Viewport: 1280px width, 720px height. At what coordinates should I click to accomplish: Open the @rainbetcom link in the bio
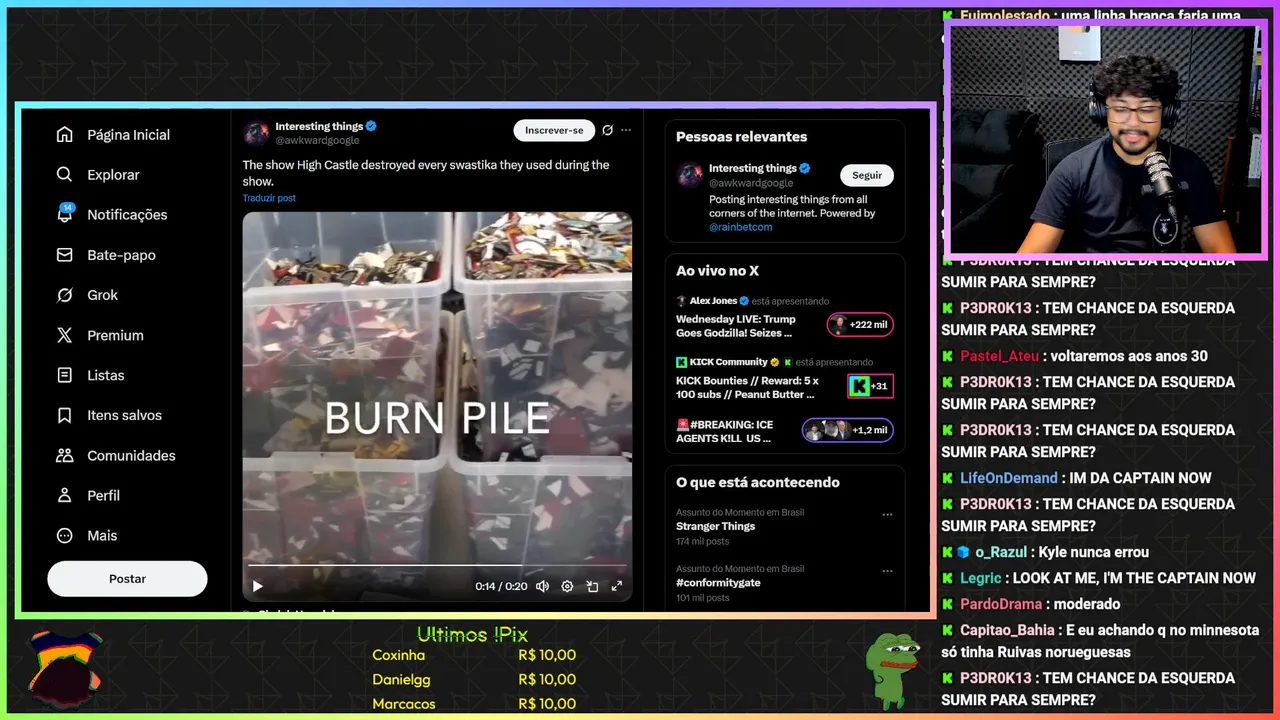[x=741, y=227]
